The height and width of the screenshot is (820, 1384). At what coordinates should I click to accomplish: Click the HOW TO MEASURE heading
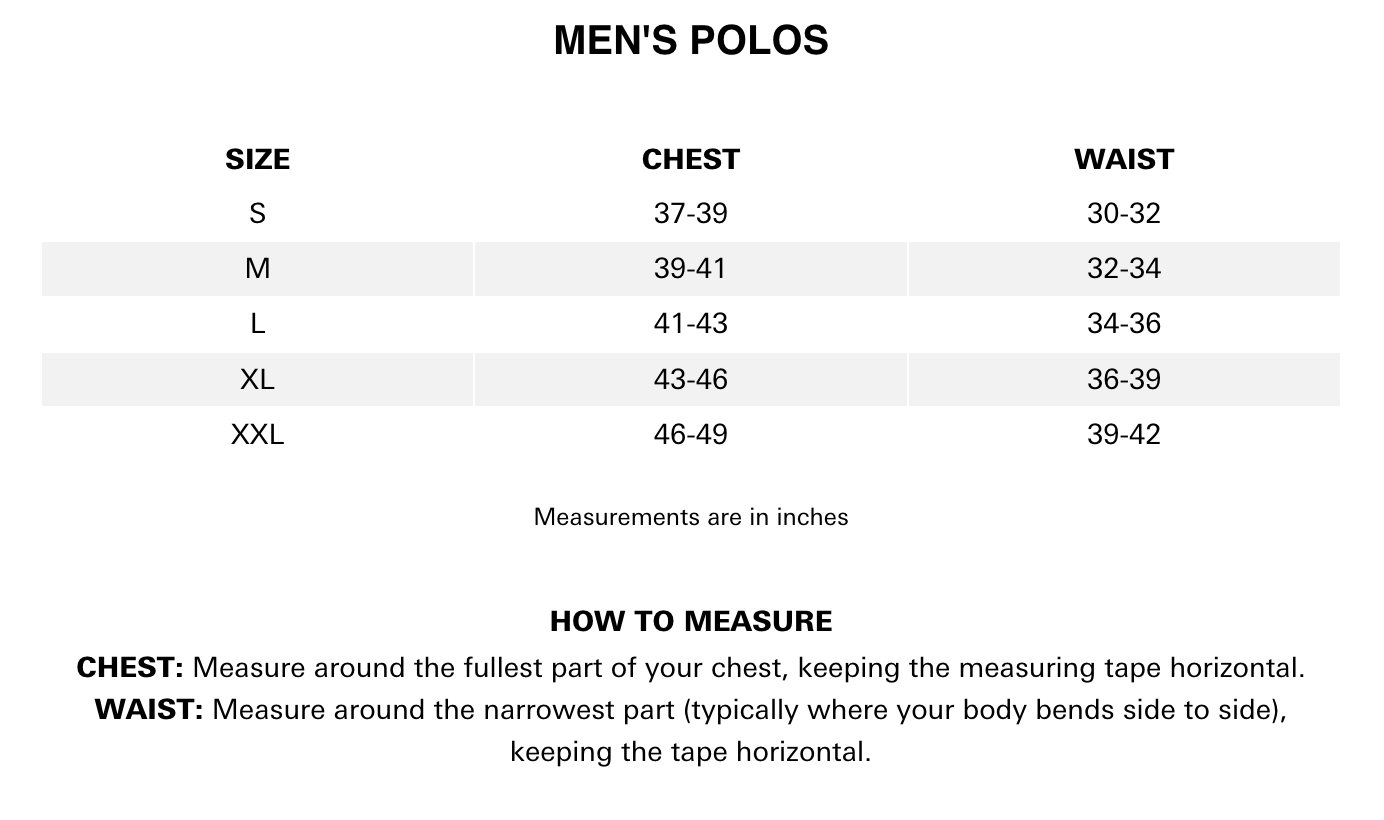pyautogui.click(x=691, y=621)
